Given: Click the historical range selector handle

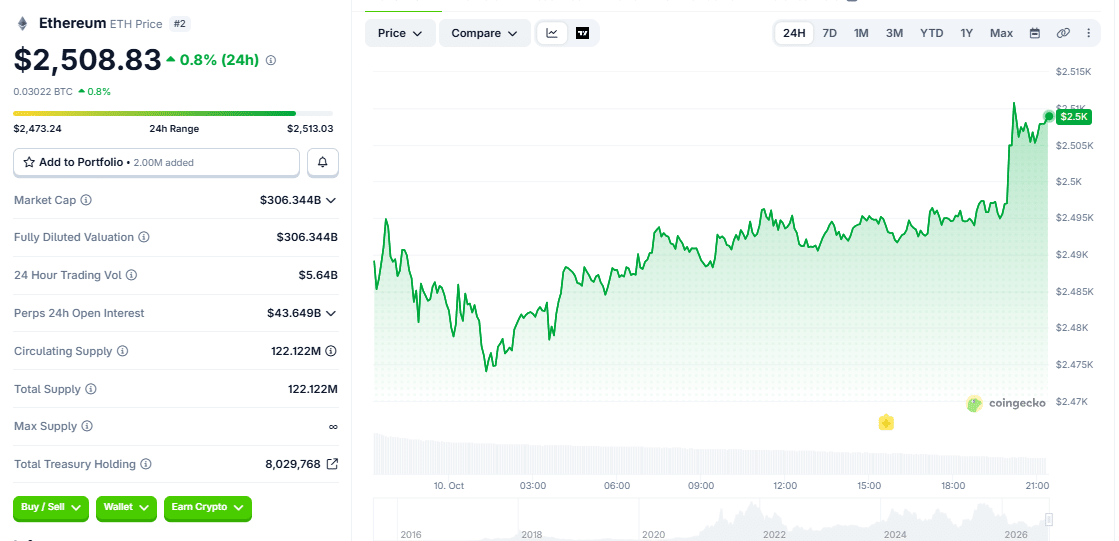Looking at the screenshot, I should click(x=1049, y=519).
